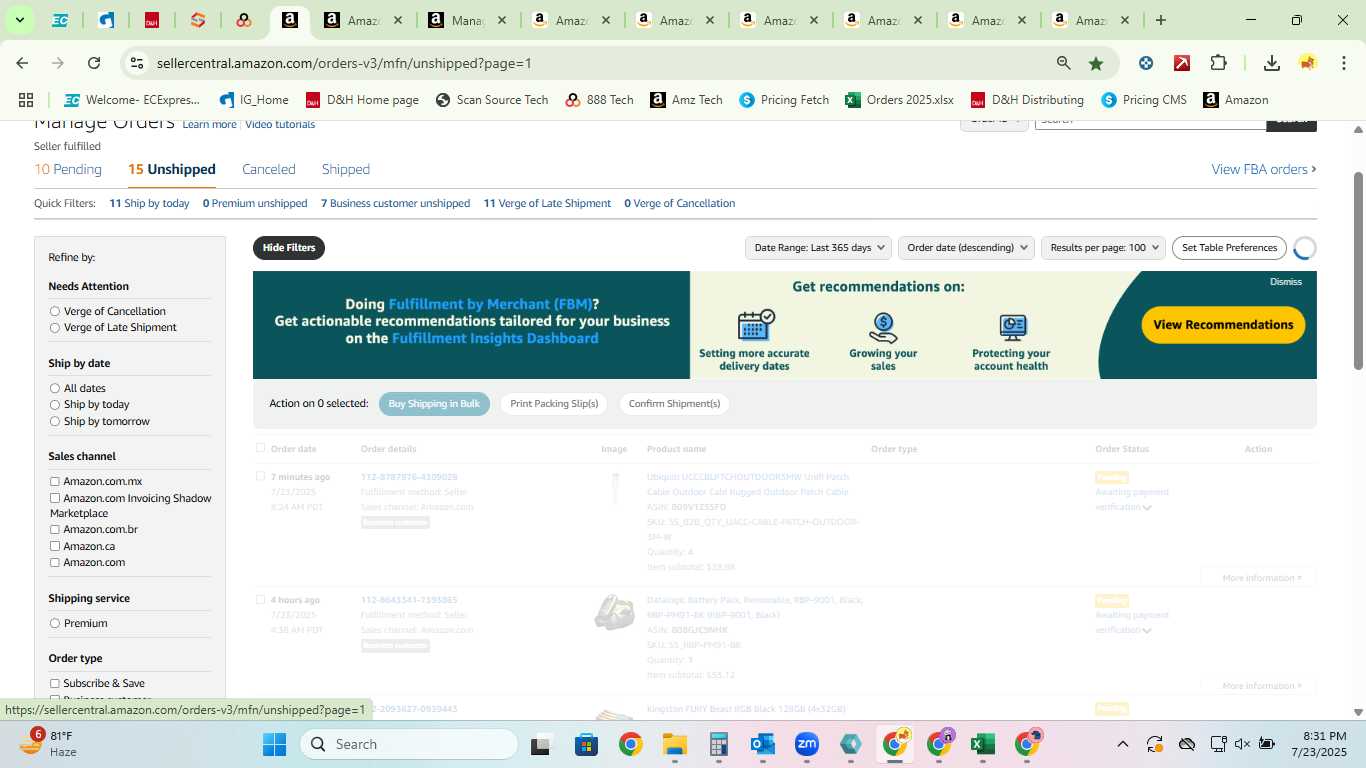
Task: Apply the Business customer unshipped quick filter
Action: point(395,203)
